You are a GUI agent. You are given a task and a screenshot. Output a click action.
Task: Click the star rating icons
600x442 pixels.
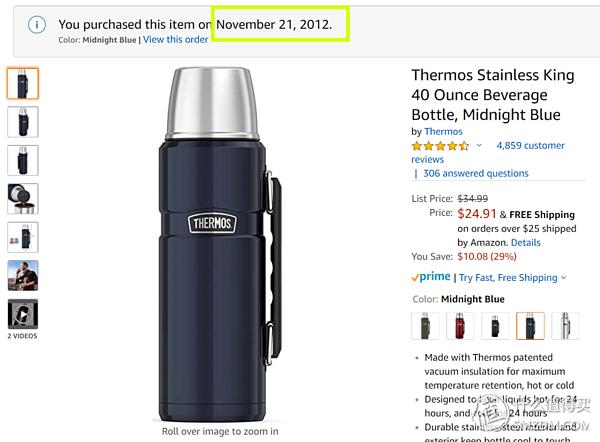pyautogui.click(x=440, y=146)
